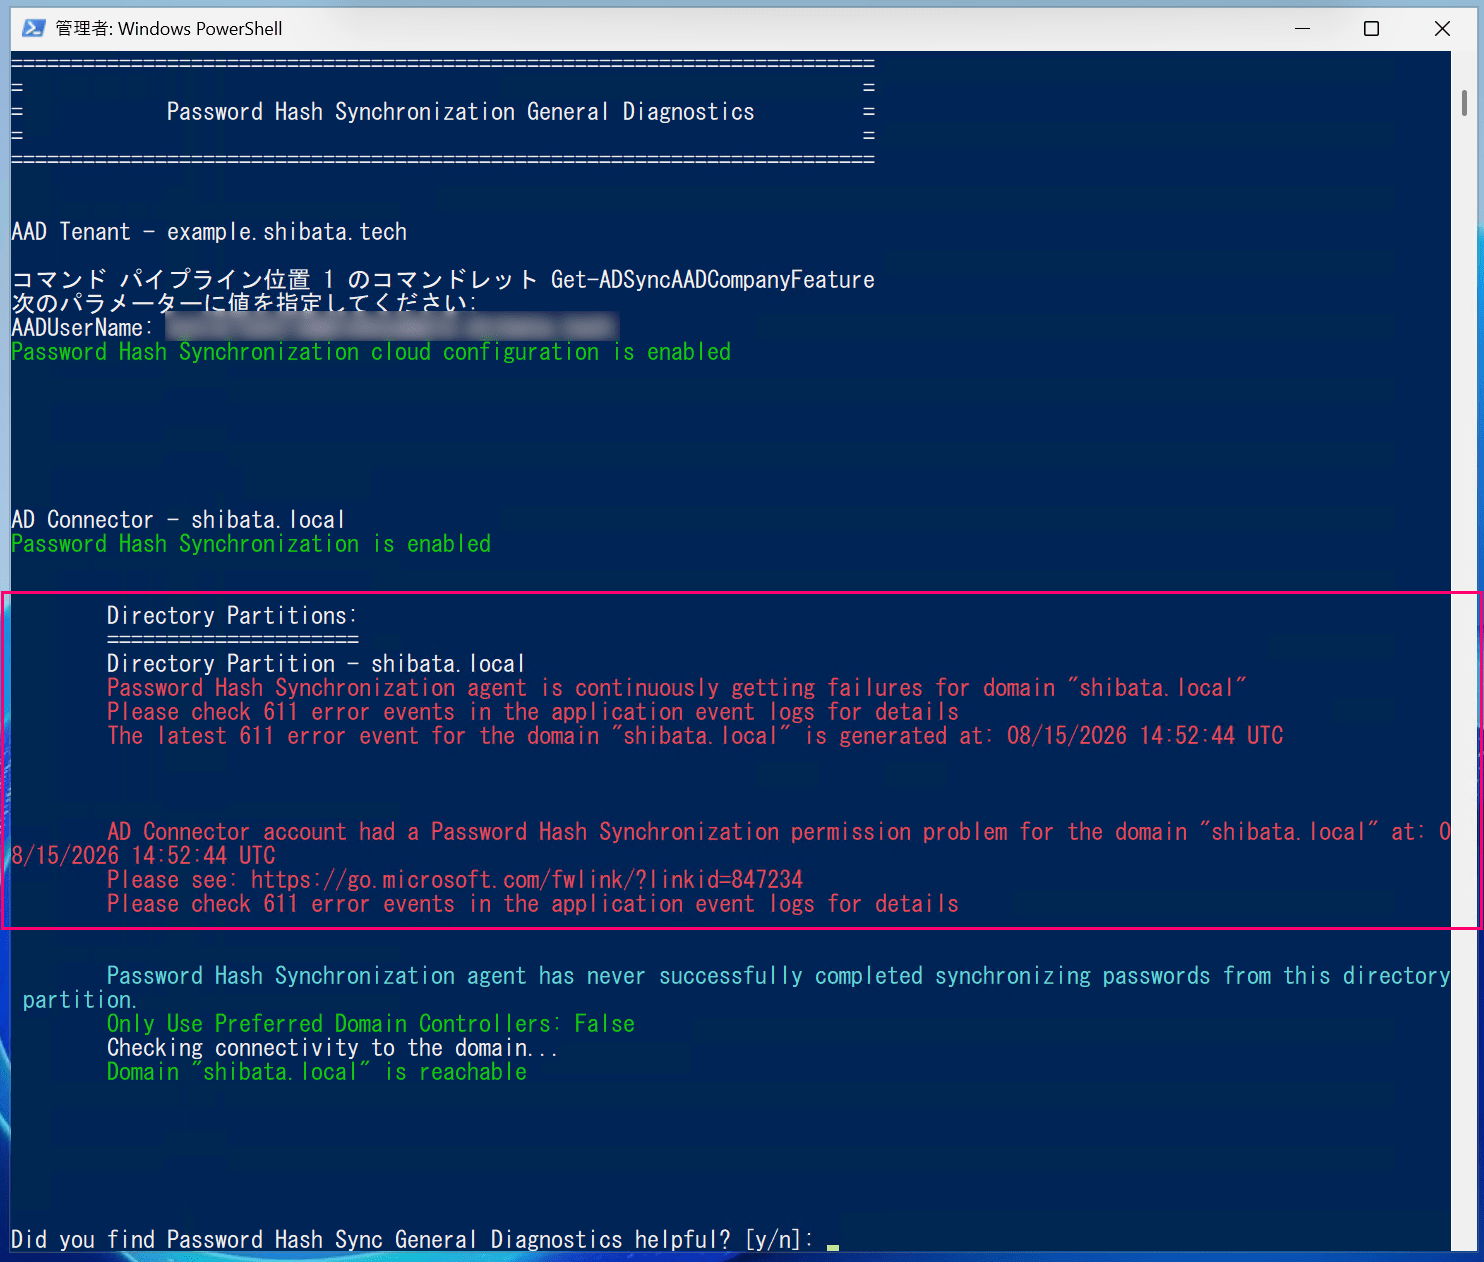Close the Windows PowerShell window

pos(1442,28)
